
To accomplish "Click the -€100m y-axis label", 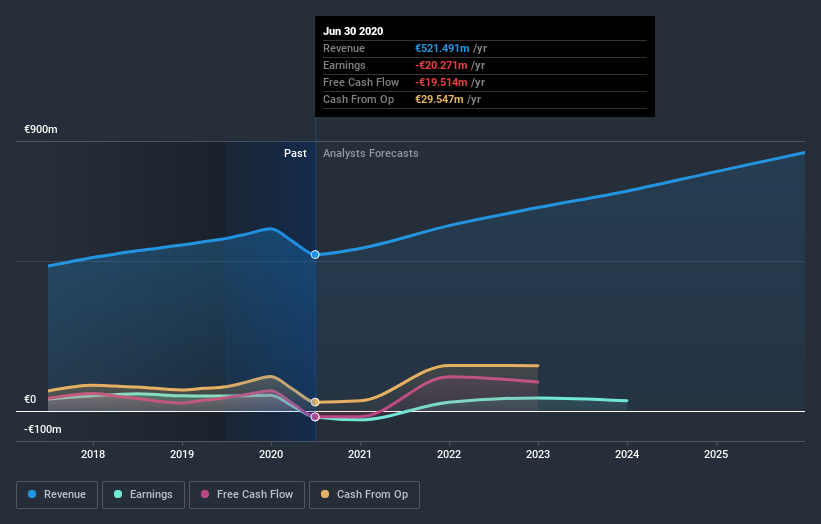I will pos(42,429).
